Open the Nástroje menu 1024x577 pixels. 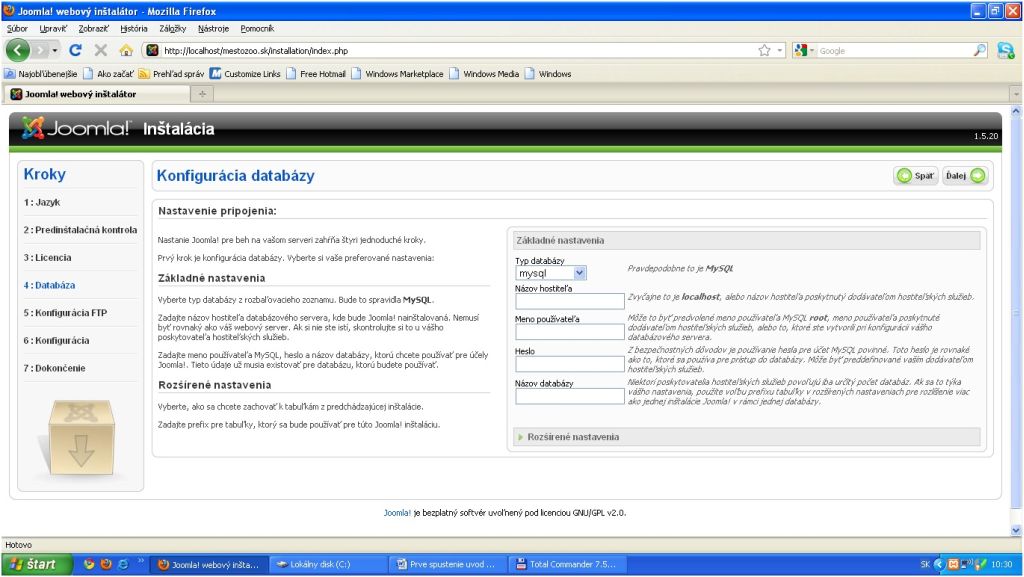click(214, 29)
